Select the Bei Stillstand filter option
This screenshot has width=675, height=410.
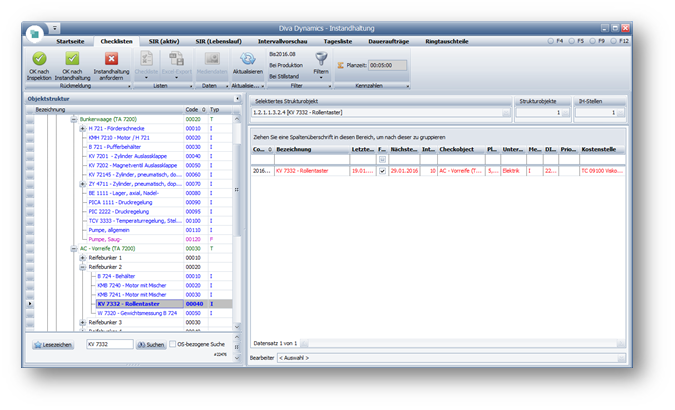(286, 74)
